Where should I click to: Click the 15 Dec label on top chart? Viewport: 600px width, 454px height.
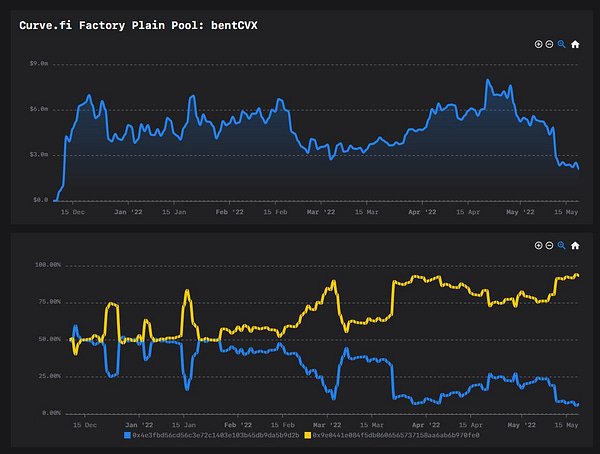[x=73, y=212]
